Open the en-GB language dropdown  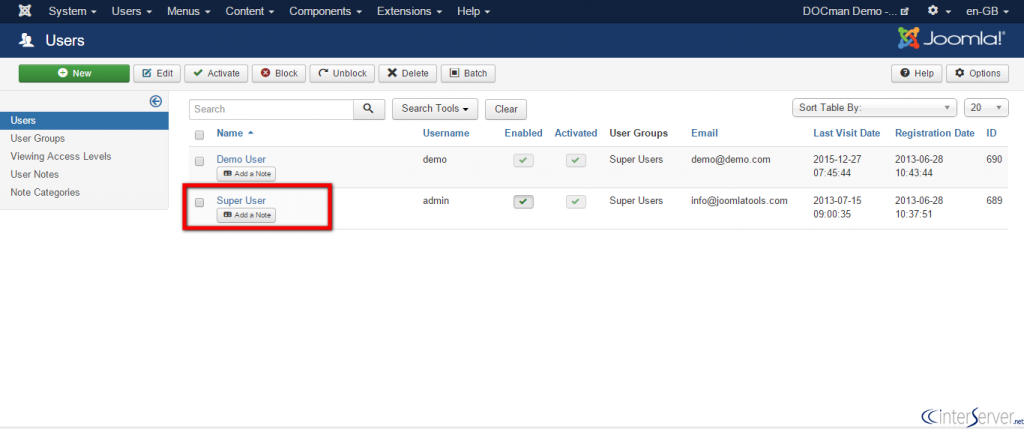[x=987, y=11]
